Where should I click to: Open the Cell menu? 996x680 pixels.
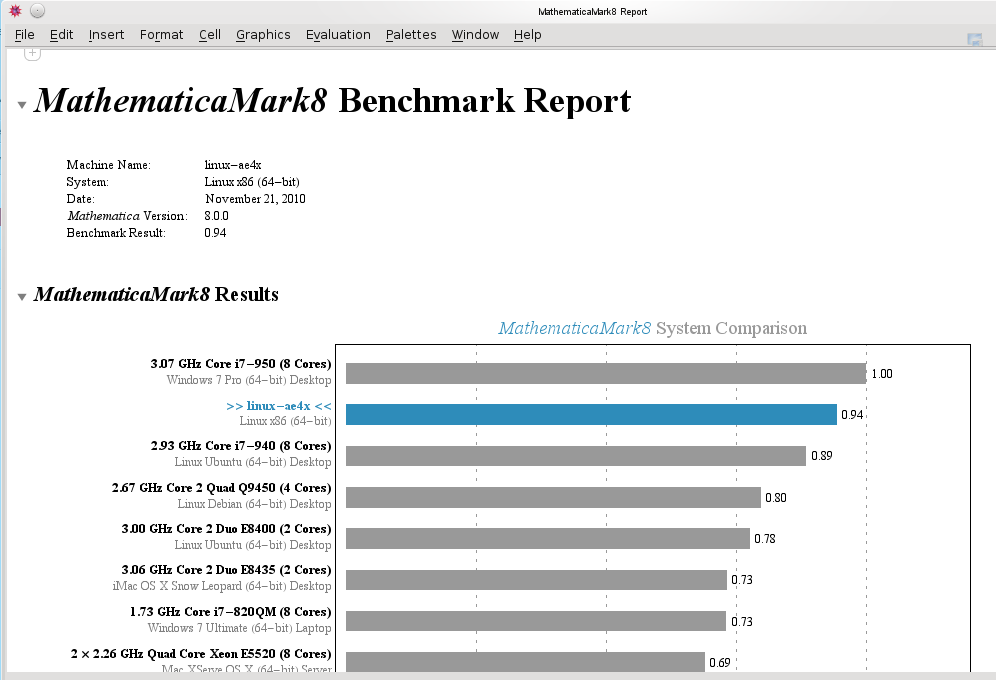(x=210, y=35)
